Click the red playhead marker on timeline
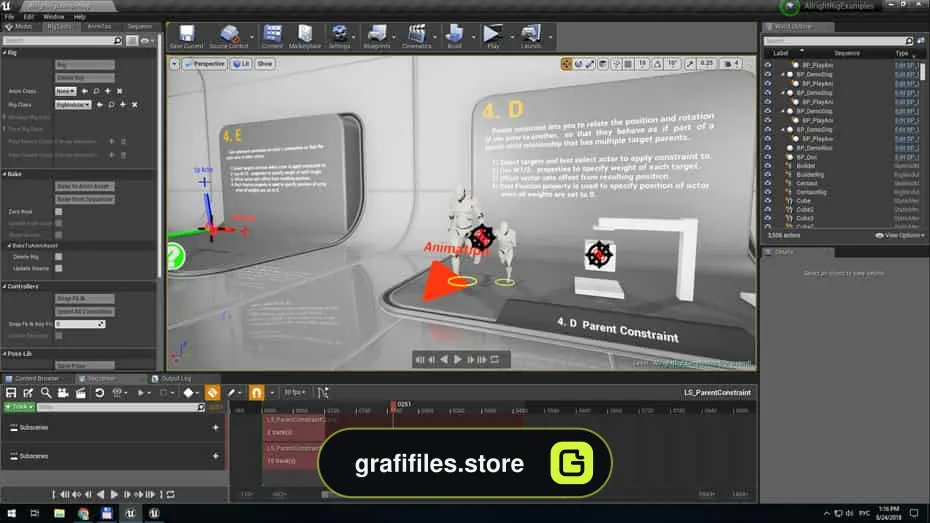This screenshot has height=523, width=930. point(393,405)
